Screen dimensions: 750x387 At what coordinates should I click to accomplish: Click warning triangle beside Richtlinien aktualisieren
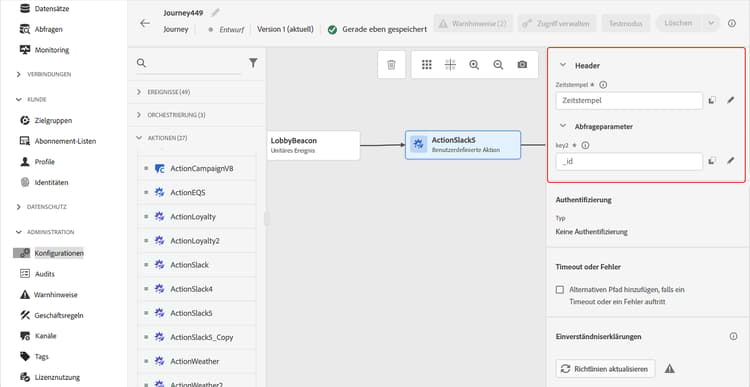pyautogui.click(x=670, y=369)
